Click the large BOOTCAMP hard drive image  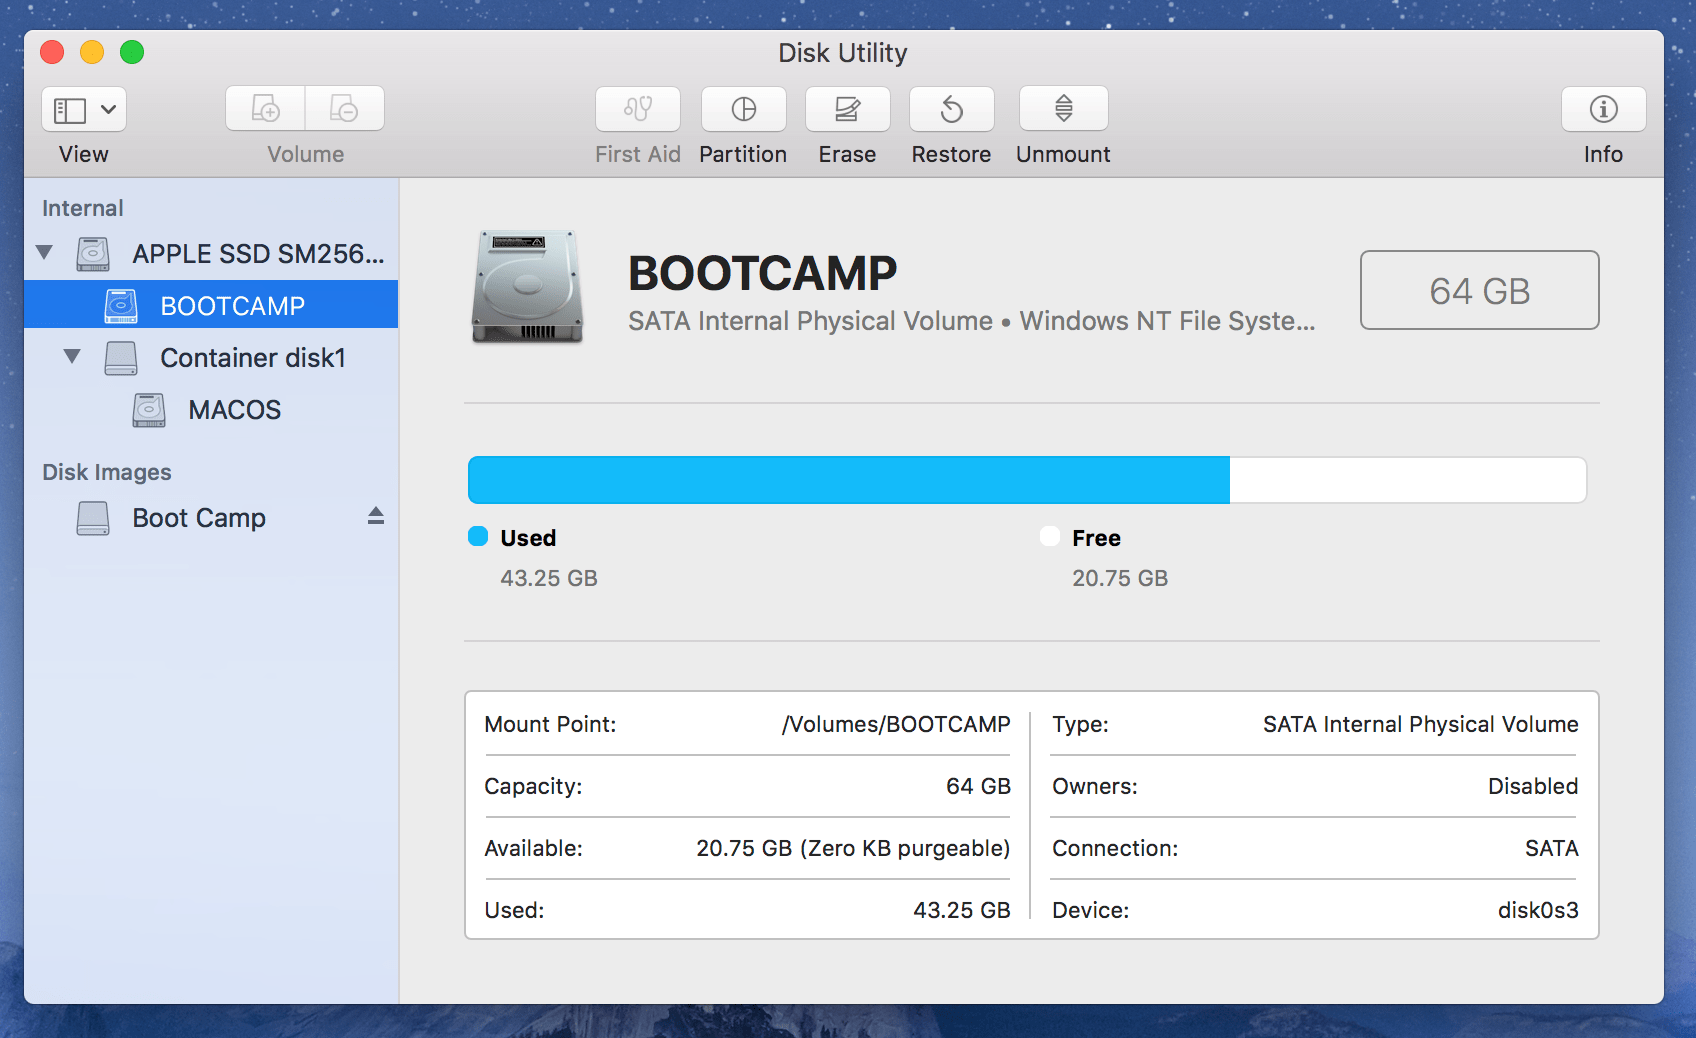coord(527,287)
